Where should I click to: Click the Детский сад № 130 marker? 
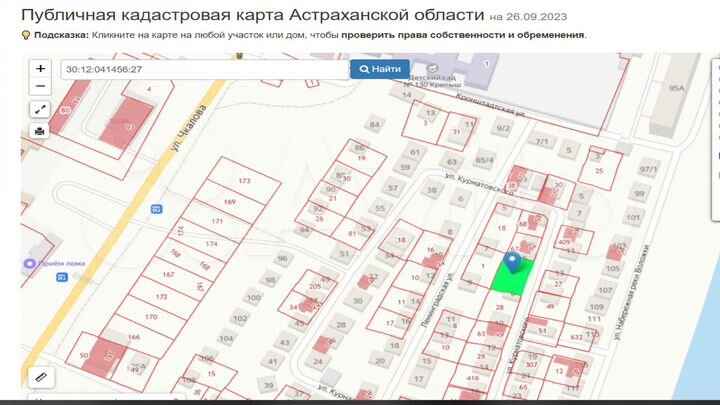432,68
